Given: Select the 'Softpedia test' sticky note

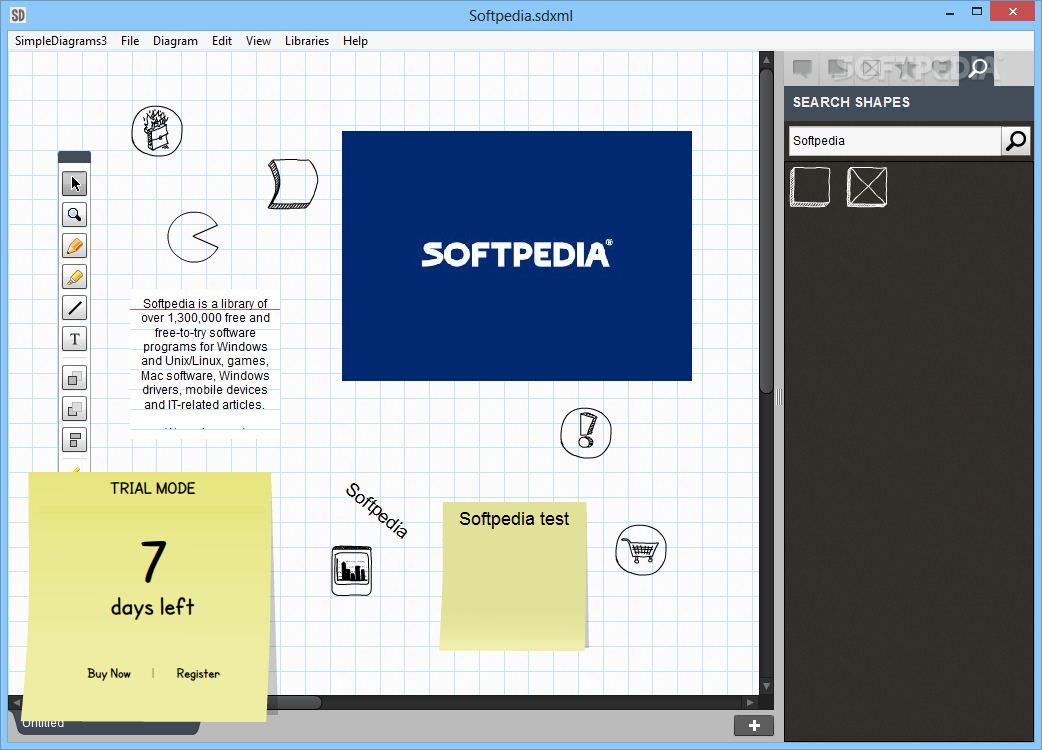Looking at the screenshot, I should (x=514, y=576).
